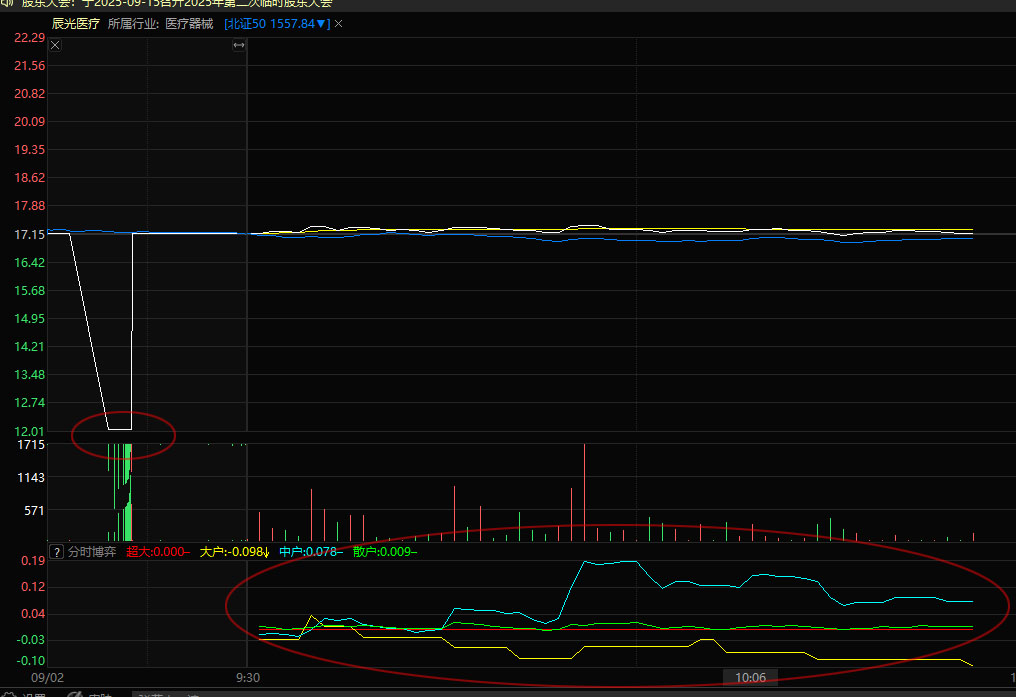Click the 9:30 time axis label
The height and width of the screenshot is (697, 1016).
pyautogui.click(x=248, y=678)
